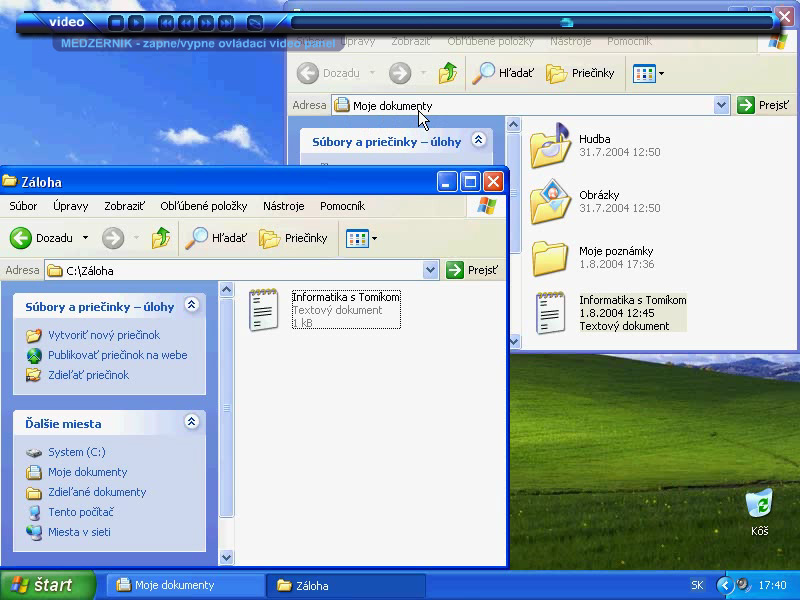Switch to Moje dokumenty taskbar button
The height and width of the screenshot is (600, 800).
[x=186, y=585]
